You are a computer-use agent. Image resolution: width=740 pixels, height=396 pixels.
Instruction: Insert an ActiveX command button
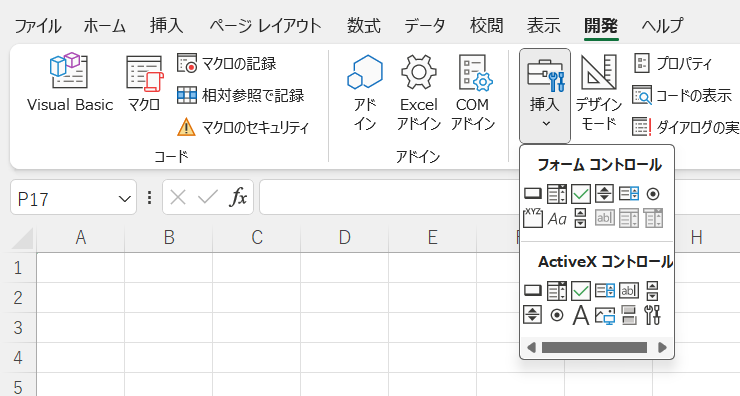tap(533, 290)
